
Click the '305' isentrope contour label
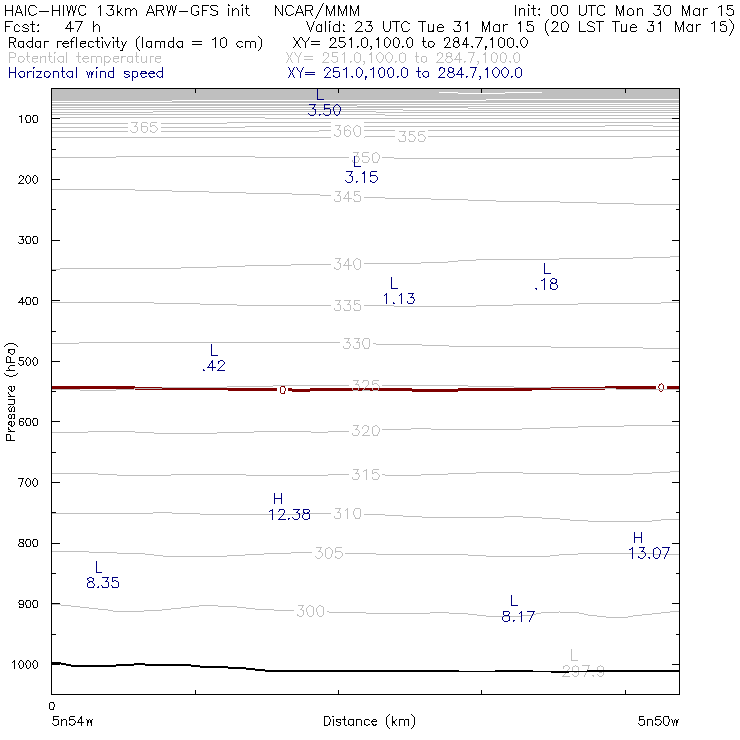[x=329, y=553]
